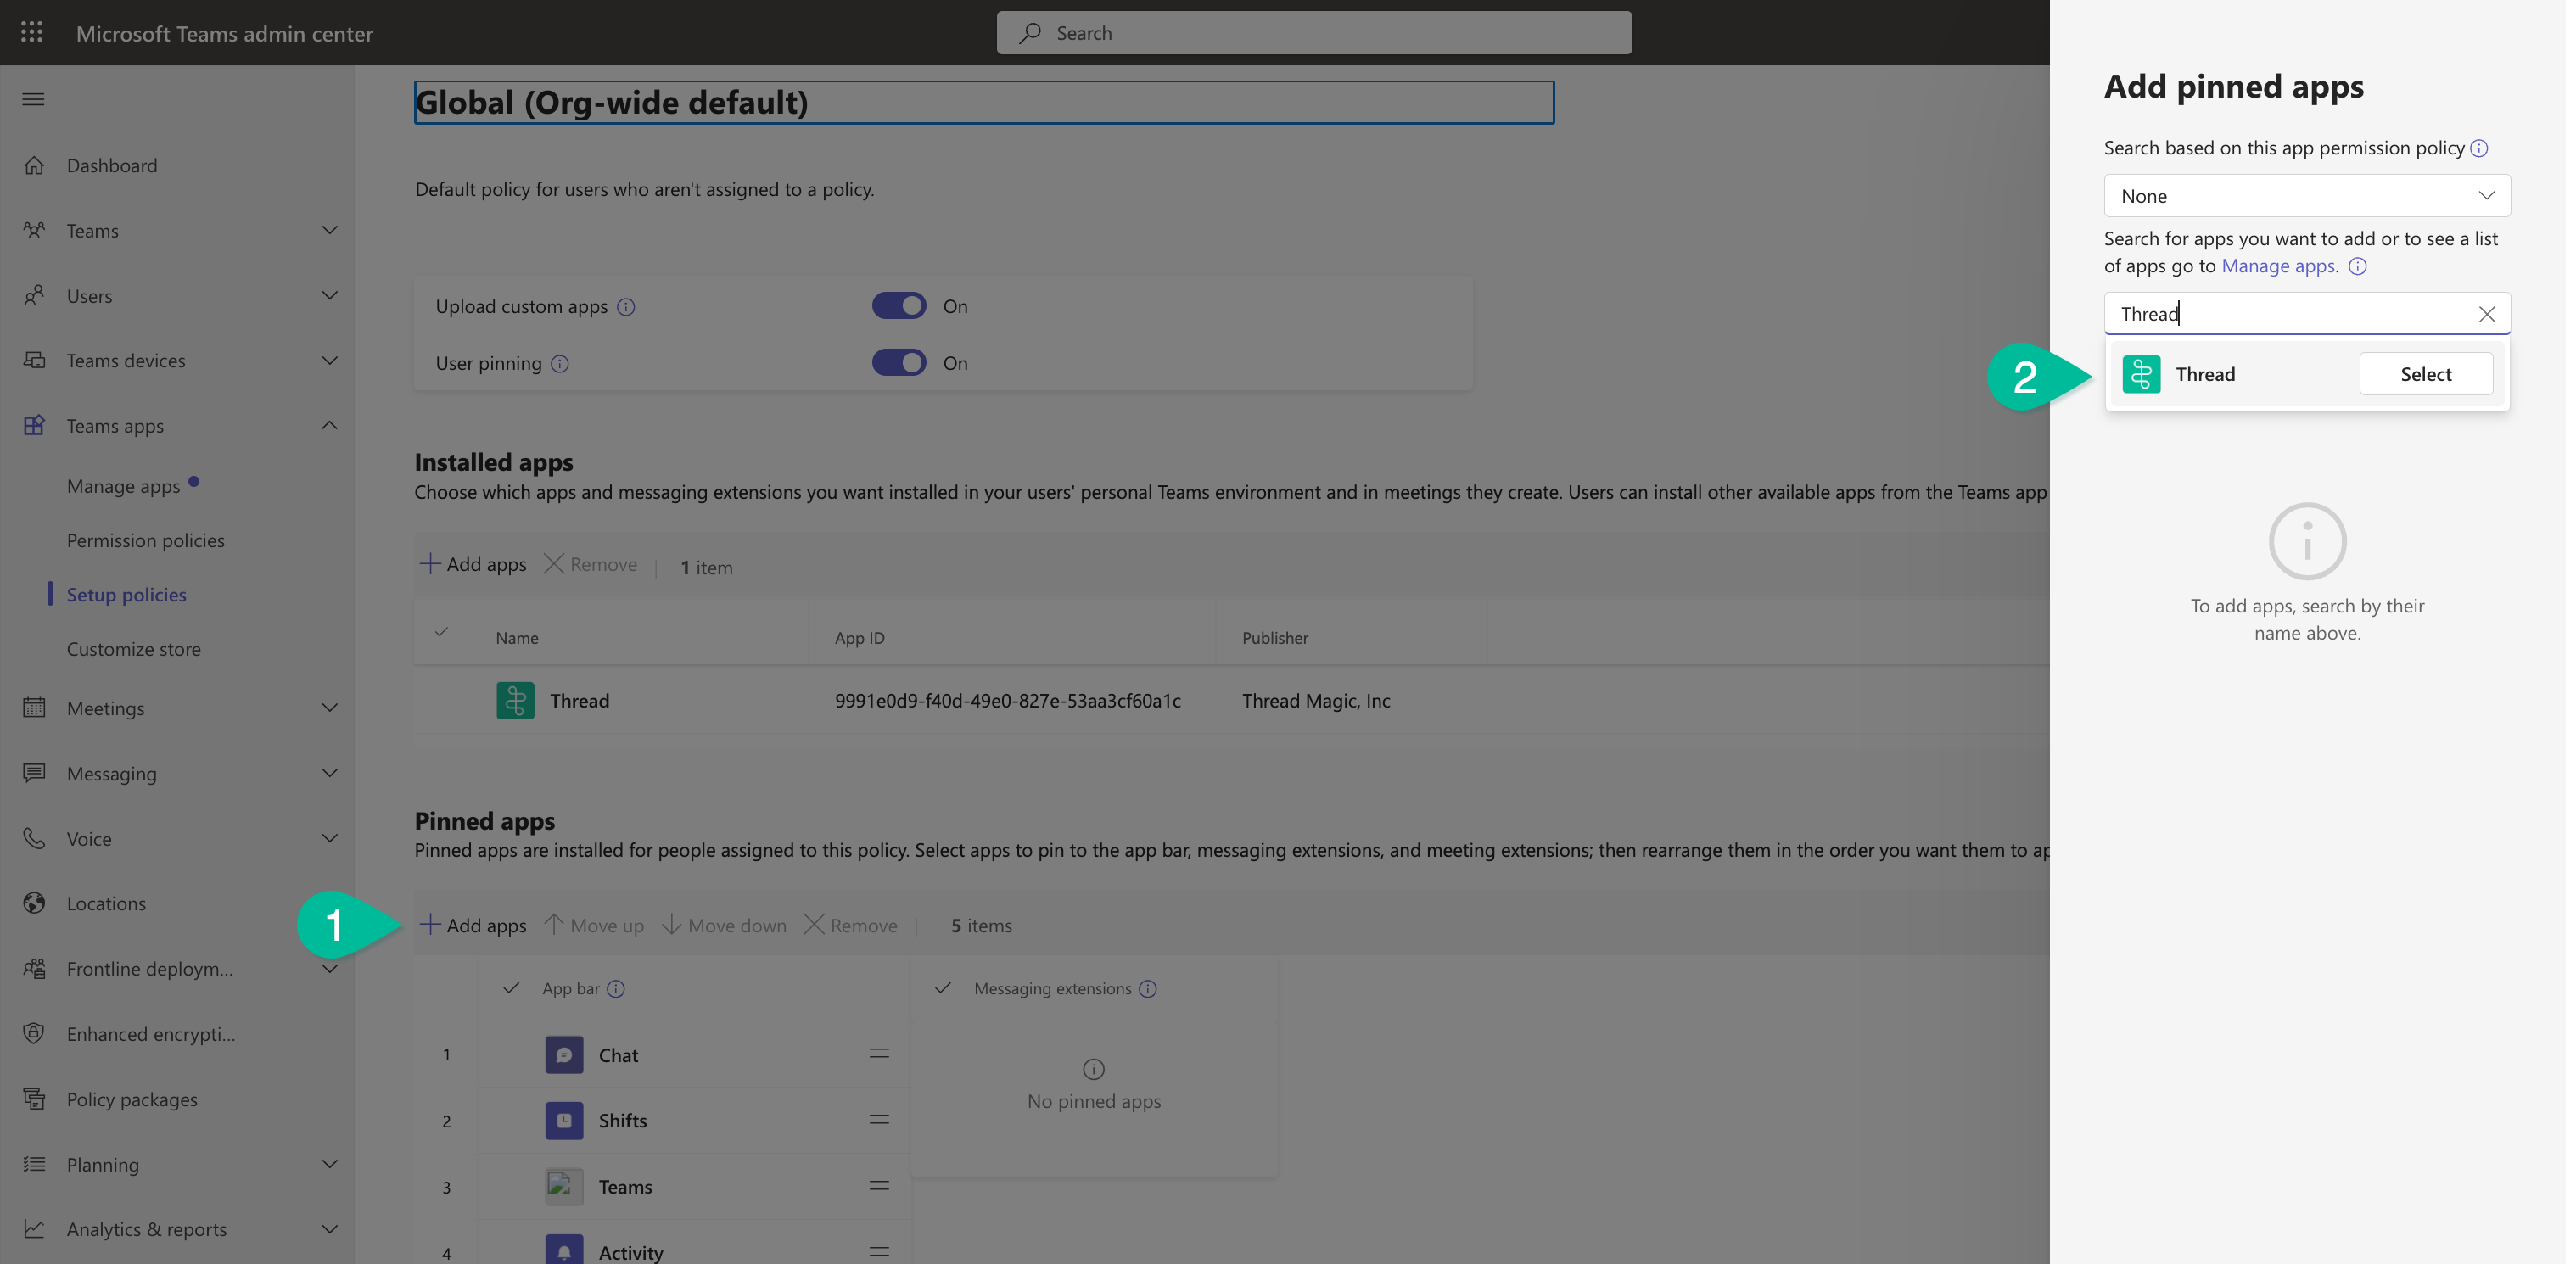The image size is (2576, 1264).
Task: Turn off User pinning toggle
Action: pyautogui.click(x=899, y=362)
